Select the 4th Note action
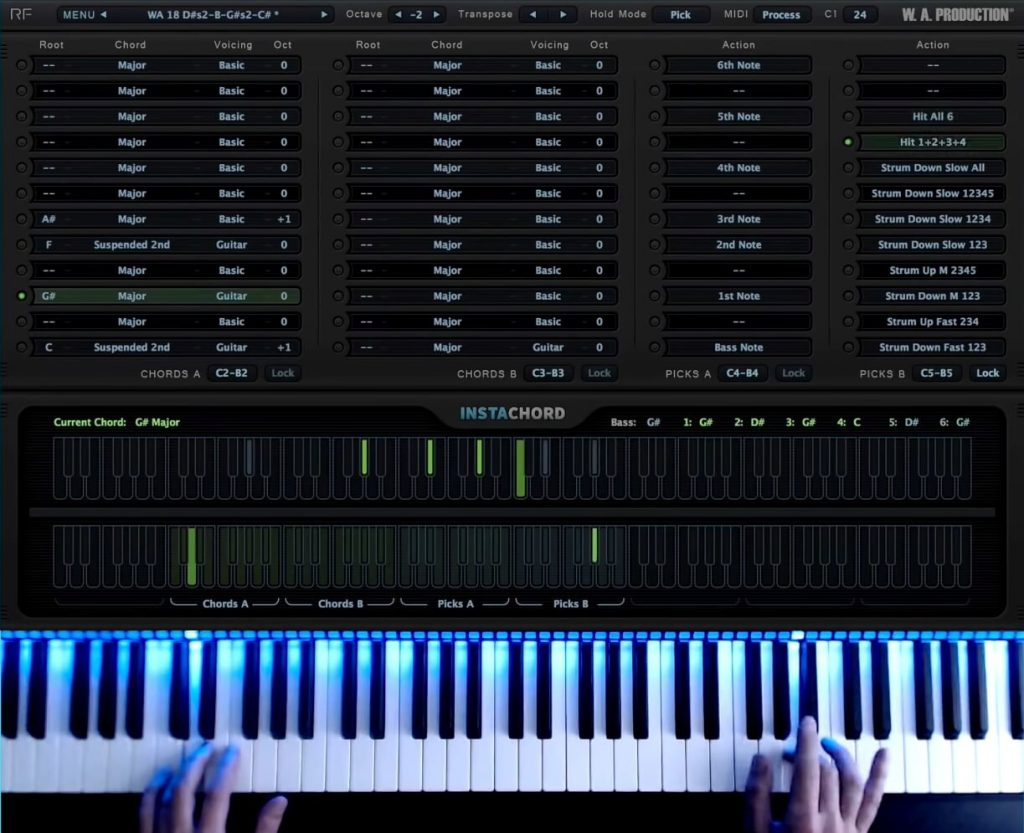Screen dimensions: 1024x833 [x=739, y=168]
